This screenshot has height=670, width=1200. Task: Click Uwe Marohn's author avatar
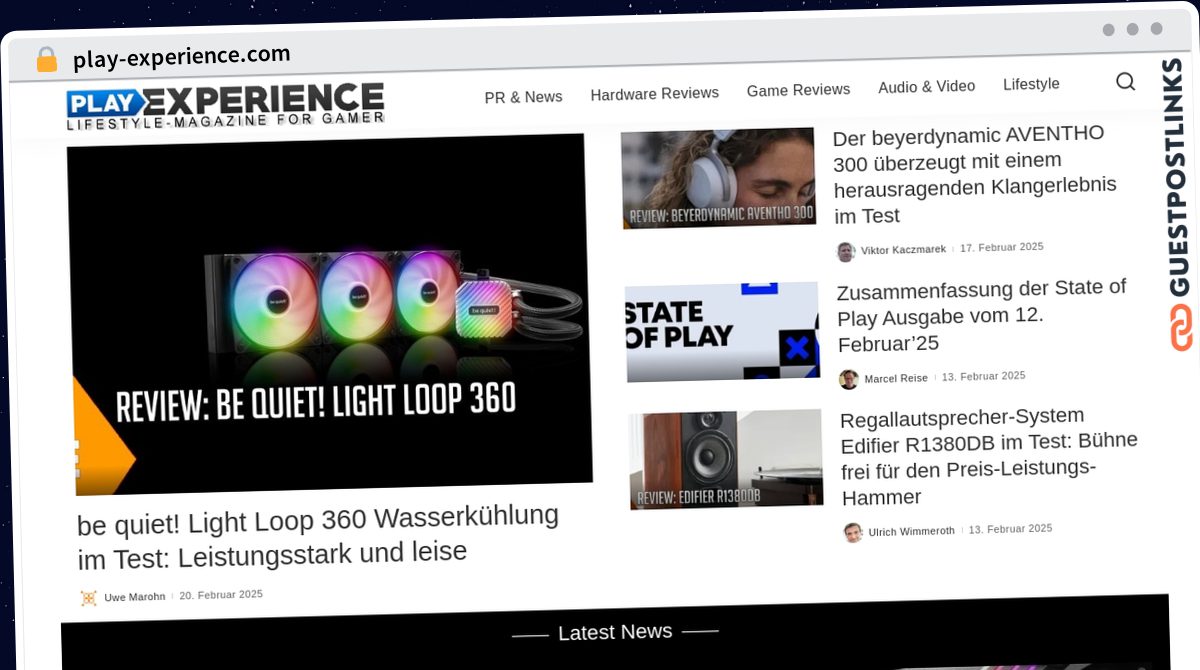coord(89,598)
